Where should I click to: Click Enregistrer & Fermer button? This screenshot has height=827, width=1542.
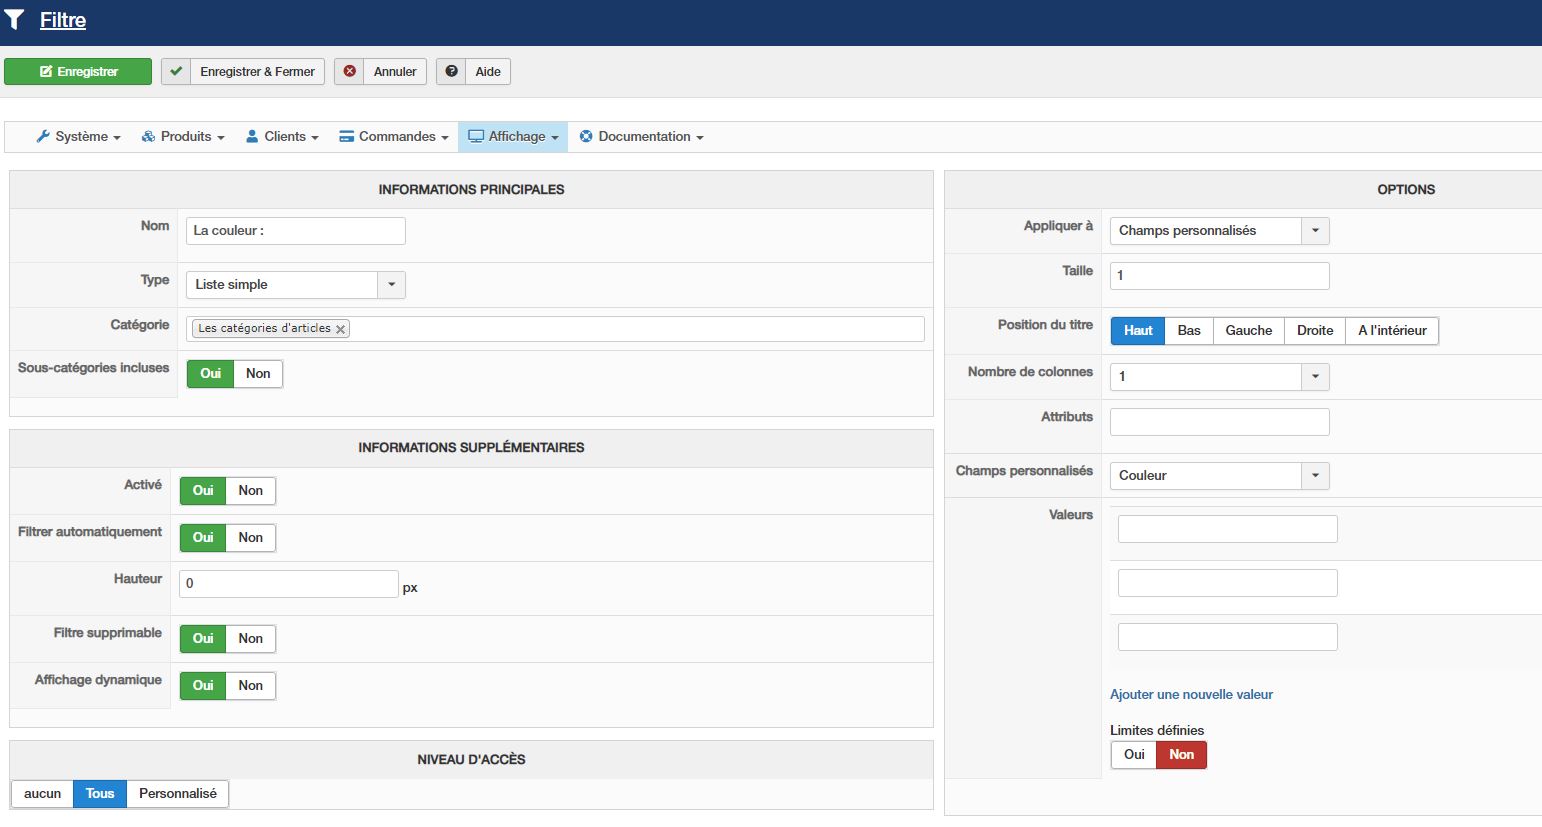tap(243, 72)
